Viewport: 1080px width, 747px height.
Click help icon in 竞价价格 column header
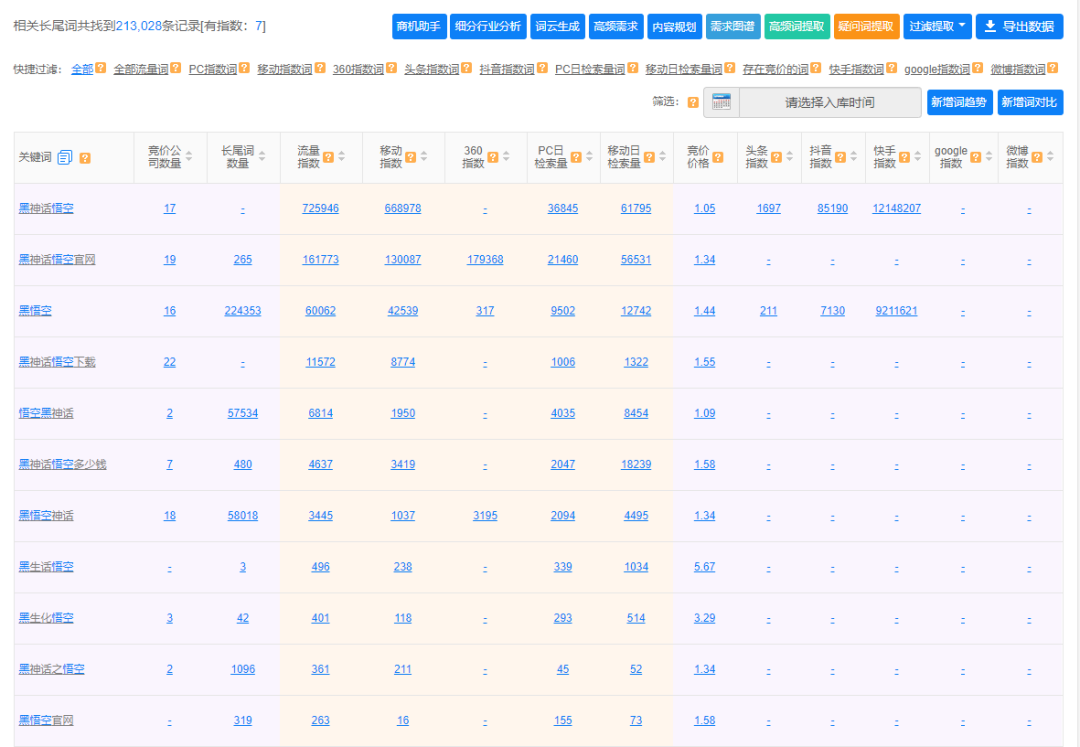click(x=718, y=157)
